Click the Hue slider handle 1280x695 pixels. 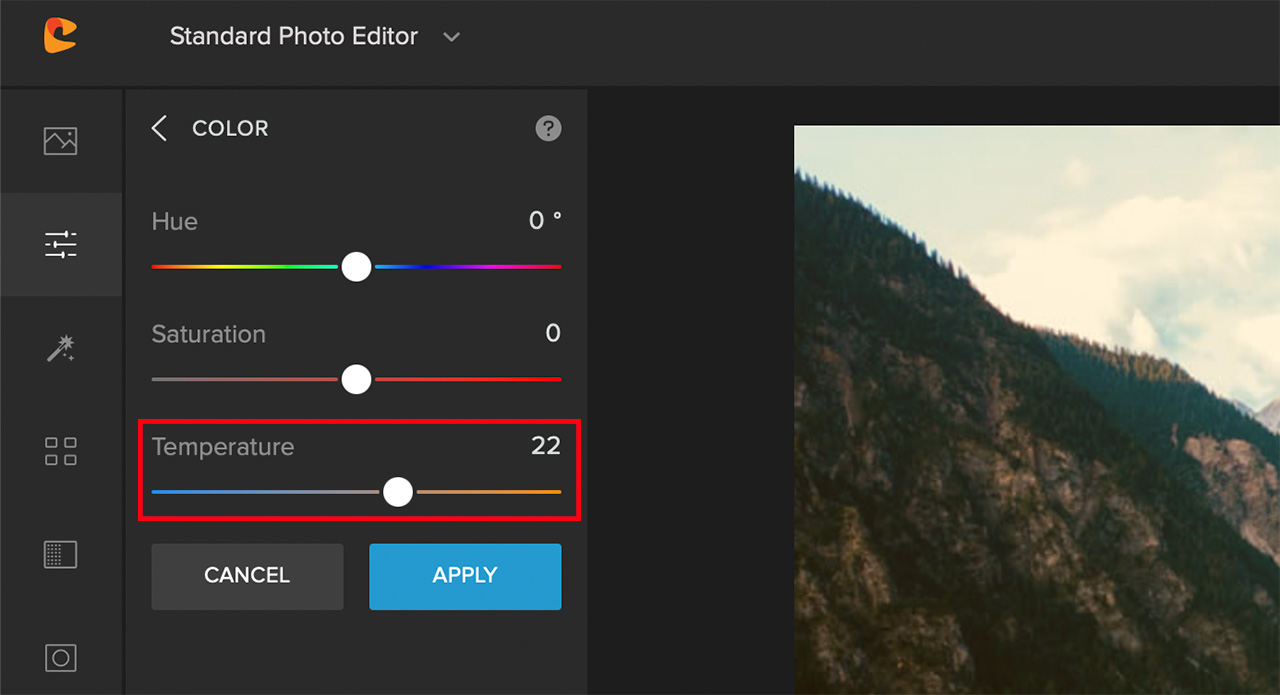click(356, 266)
